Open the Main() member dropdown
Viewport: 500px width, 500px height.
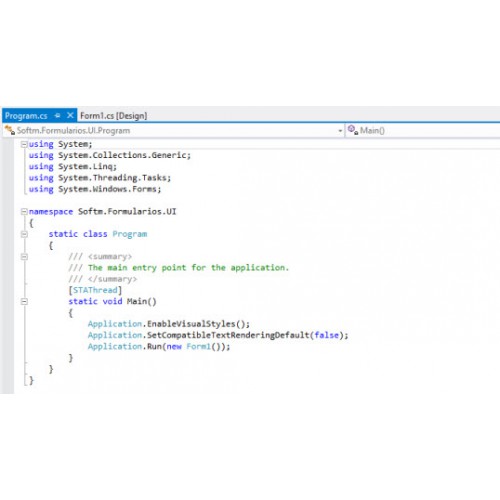point(423,130)
